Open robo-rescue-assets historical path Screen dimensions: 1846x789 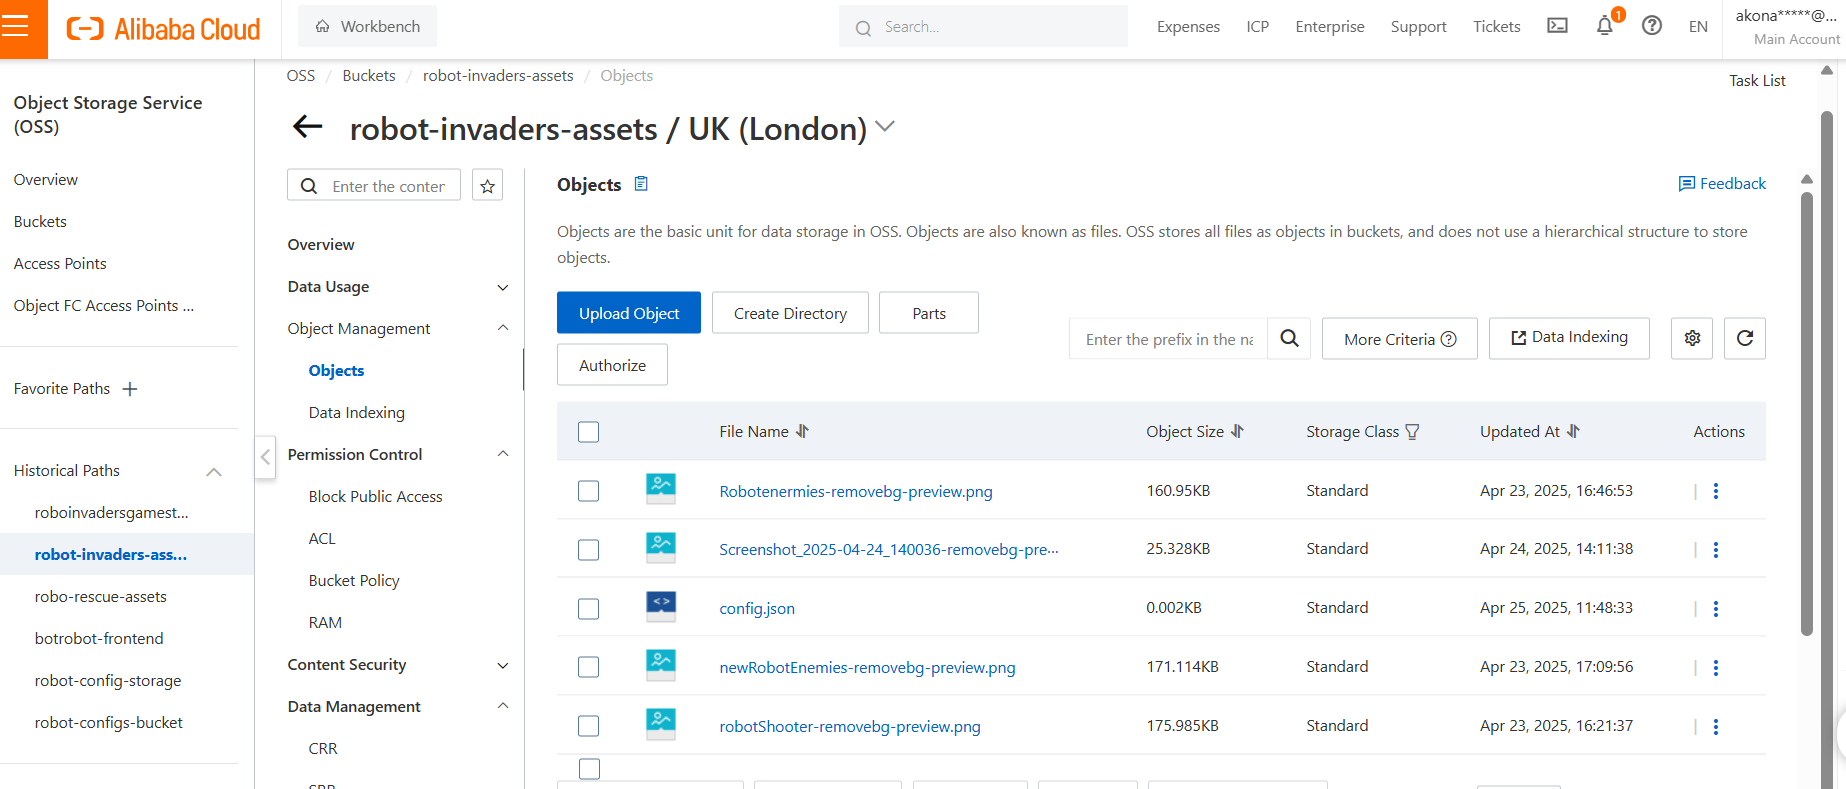coord(101,597)
